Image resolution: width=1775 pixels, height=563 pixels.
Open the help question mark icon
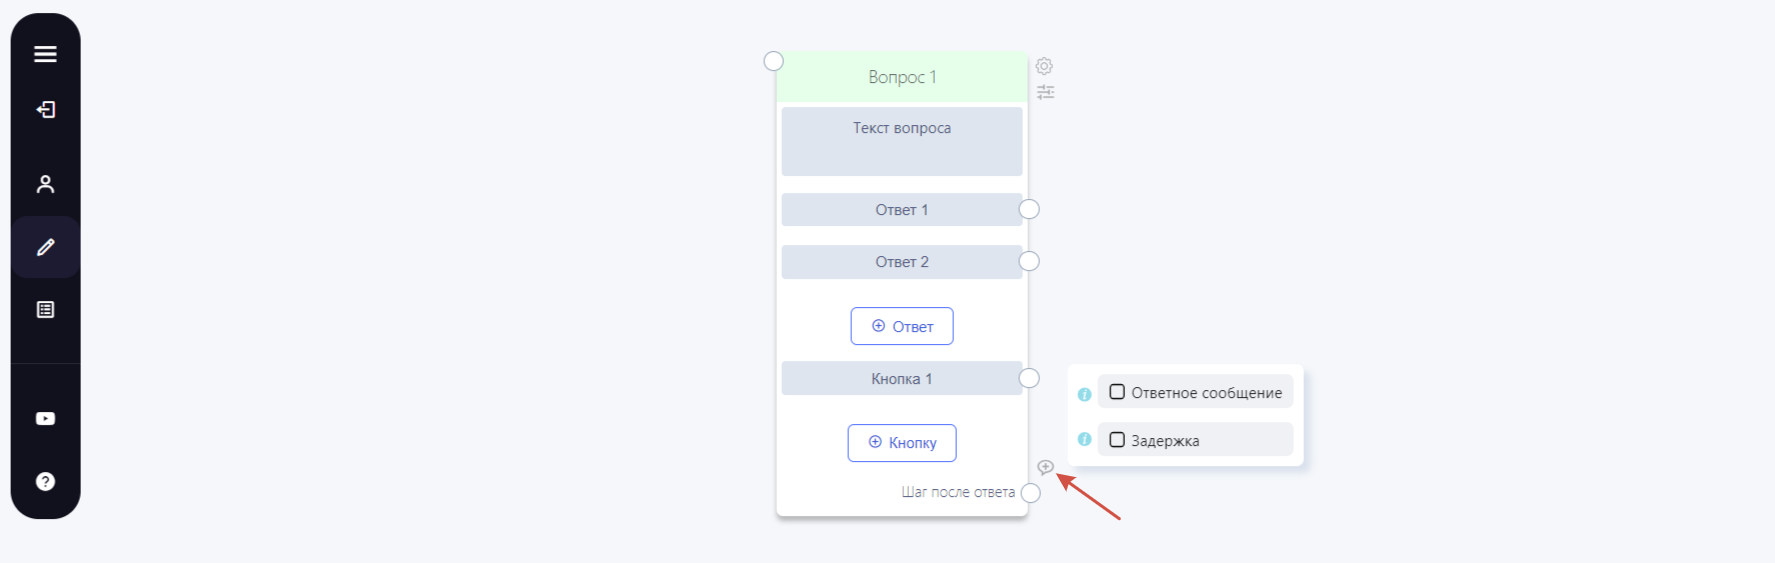pos(45,482)
